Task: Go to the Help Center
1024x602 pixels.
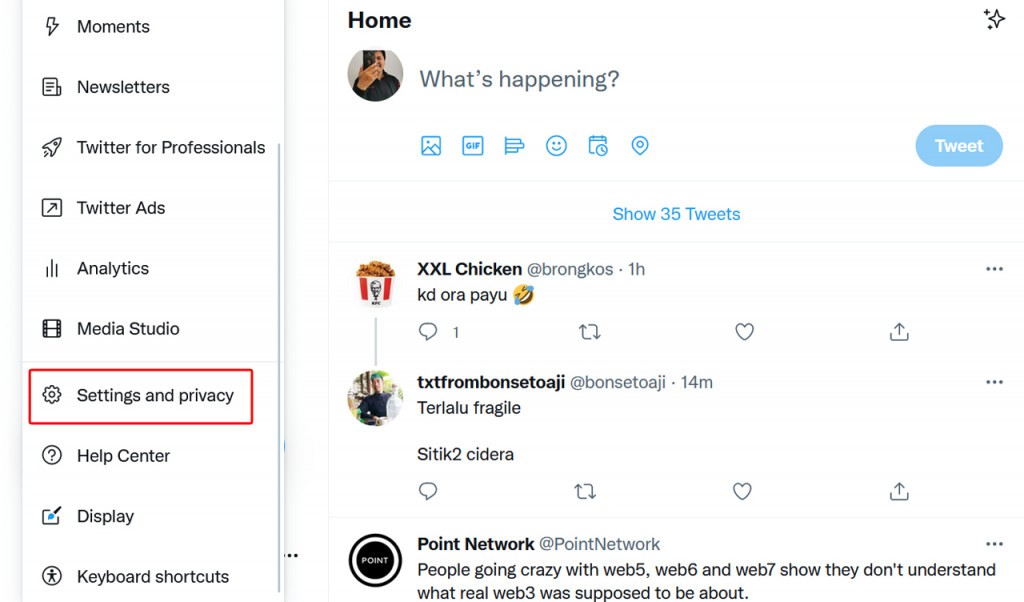Action: [122, 455]
